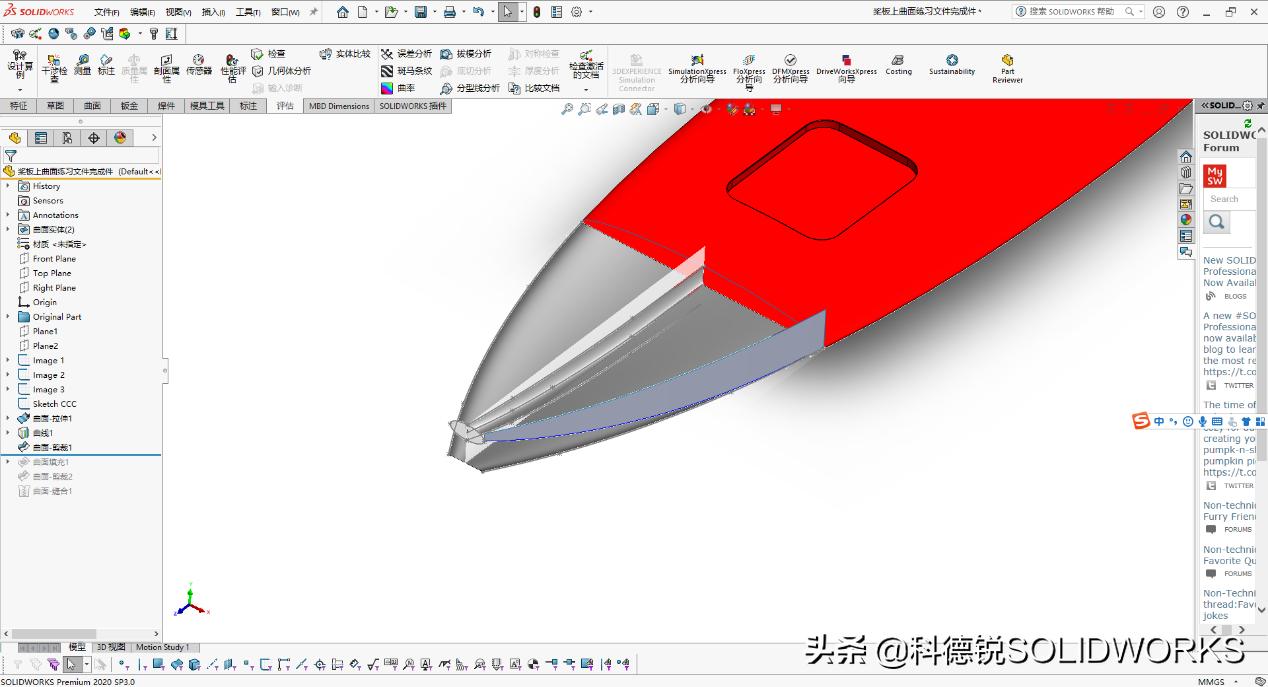Open the user account login icon
This screenshot has width=1268, height=687.
click(x=1159, y=12)
